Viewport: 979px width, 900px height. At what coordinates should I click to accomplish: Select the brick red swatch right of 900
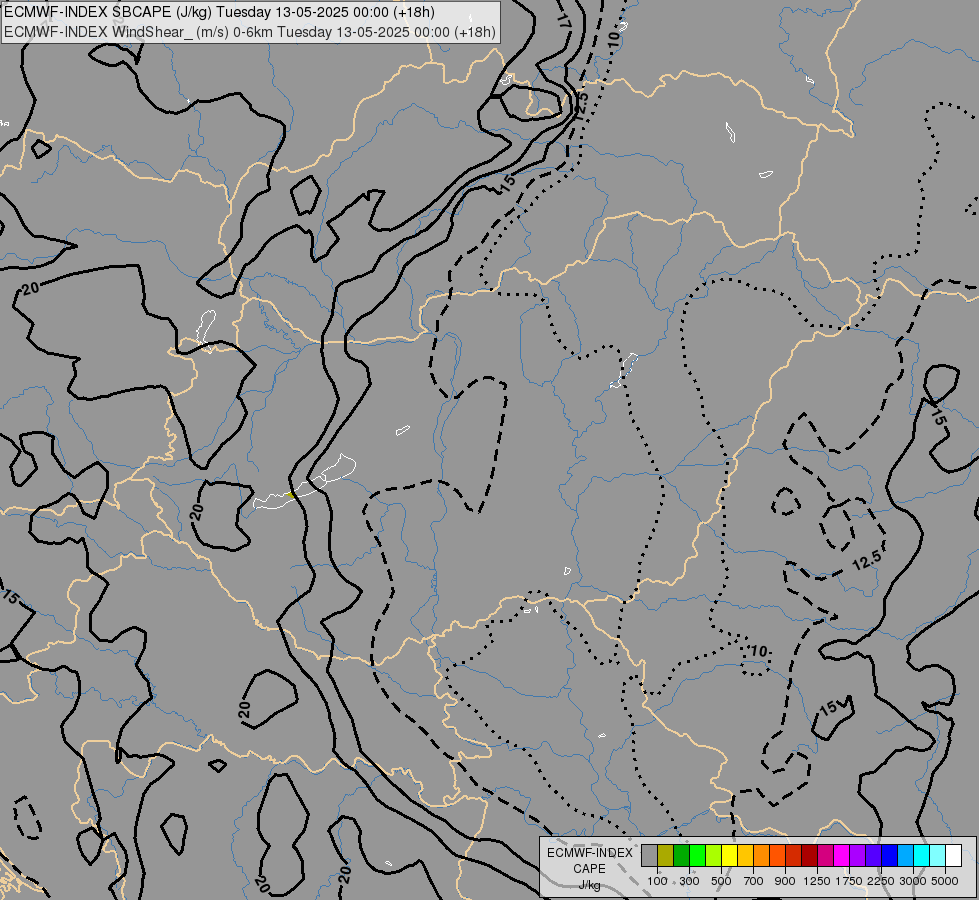(x=794, y=855)
